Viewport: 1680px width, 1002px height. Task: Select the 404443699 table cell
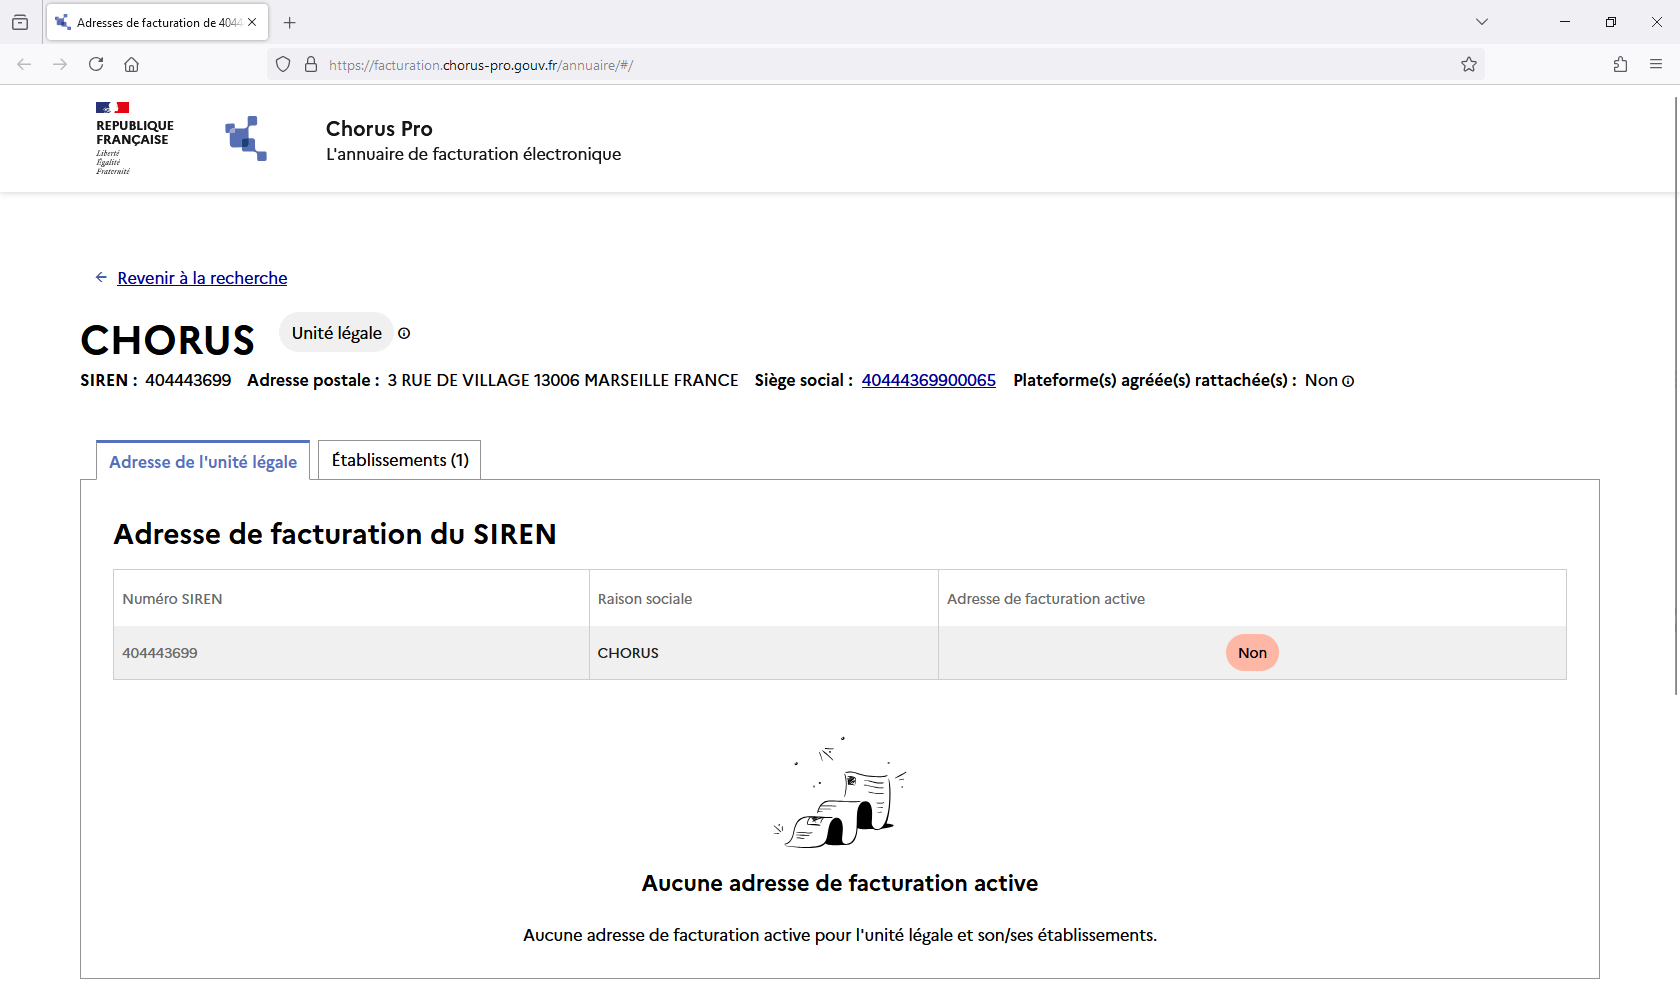pyautogui.click(x=352, y=653)
